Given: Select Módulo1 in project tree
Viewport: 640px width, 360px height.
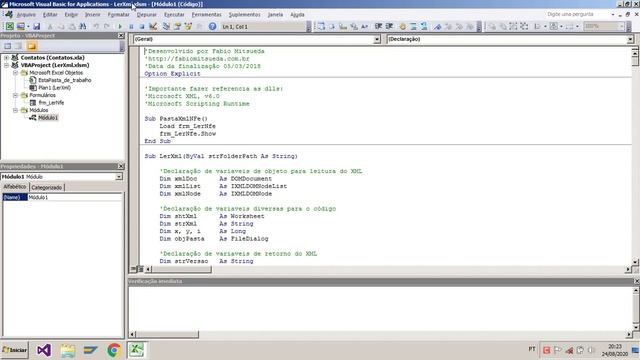Looking at the screenshot, I should [x=48, y=118].
